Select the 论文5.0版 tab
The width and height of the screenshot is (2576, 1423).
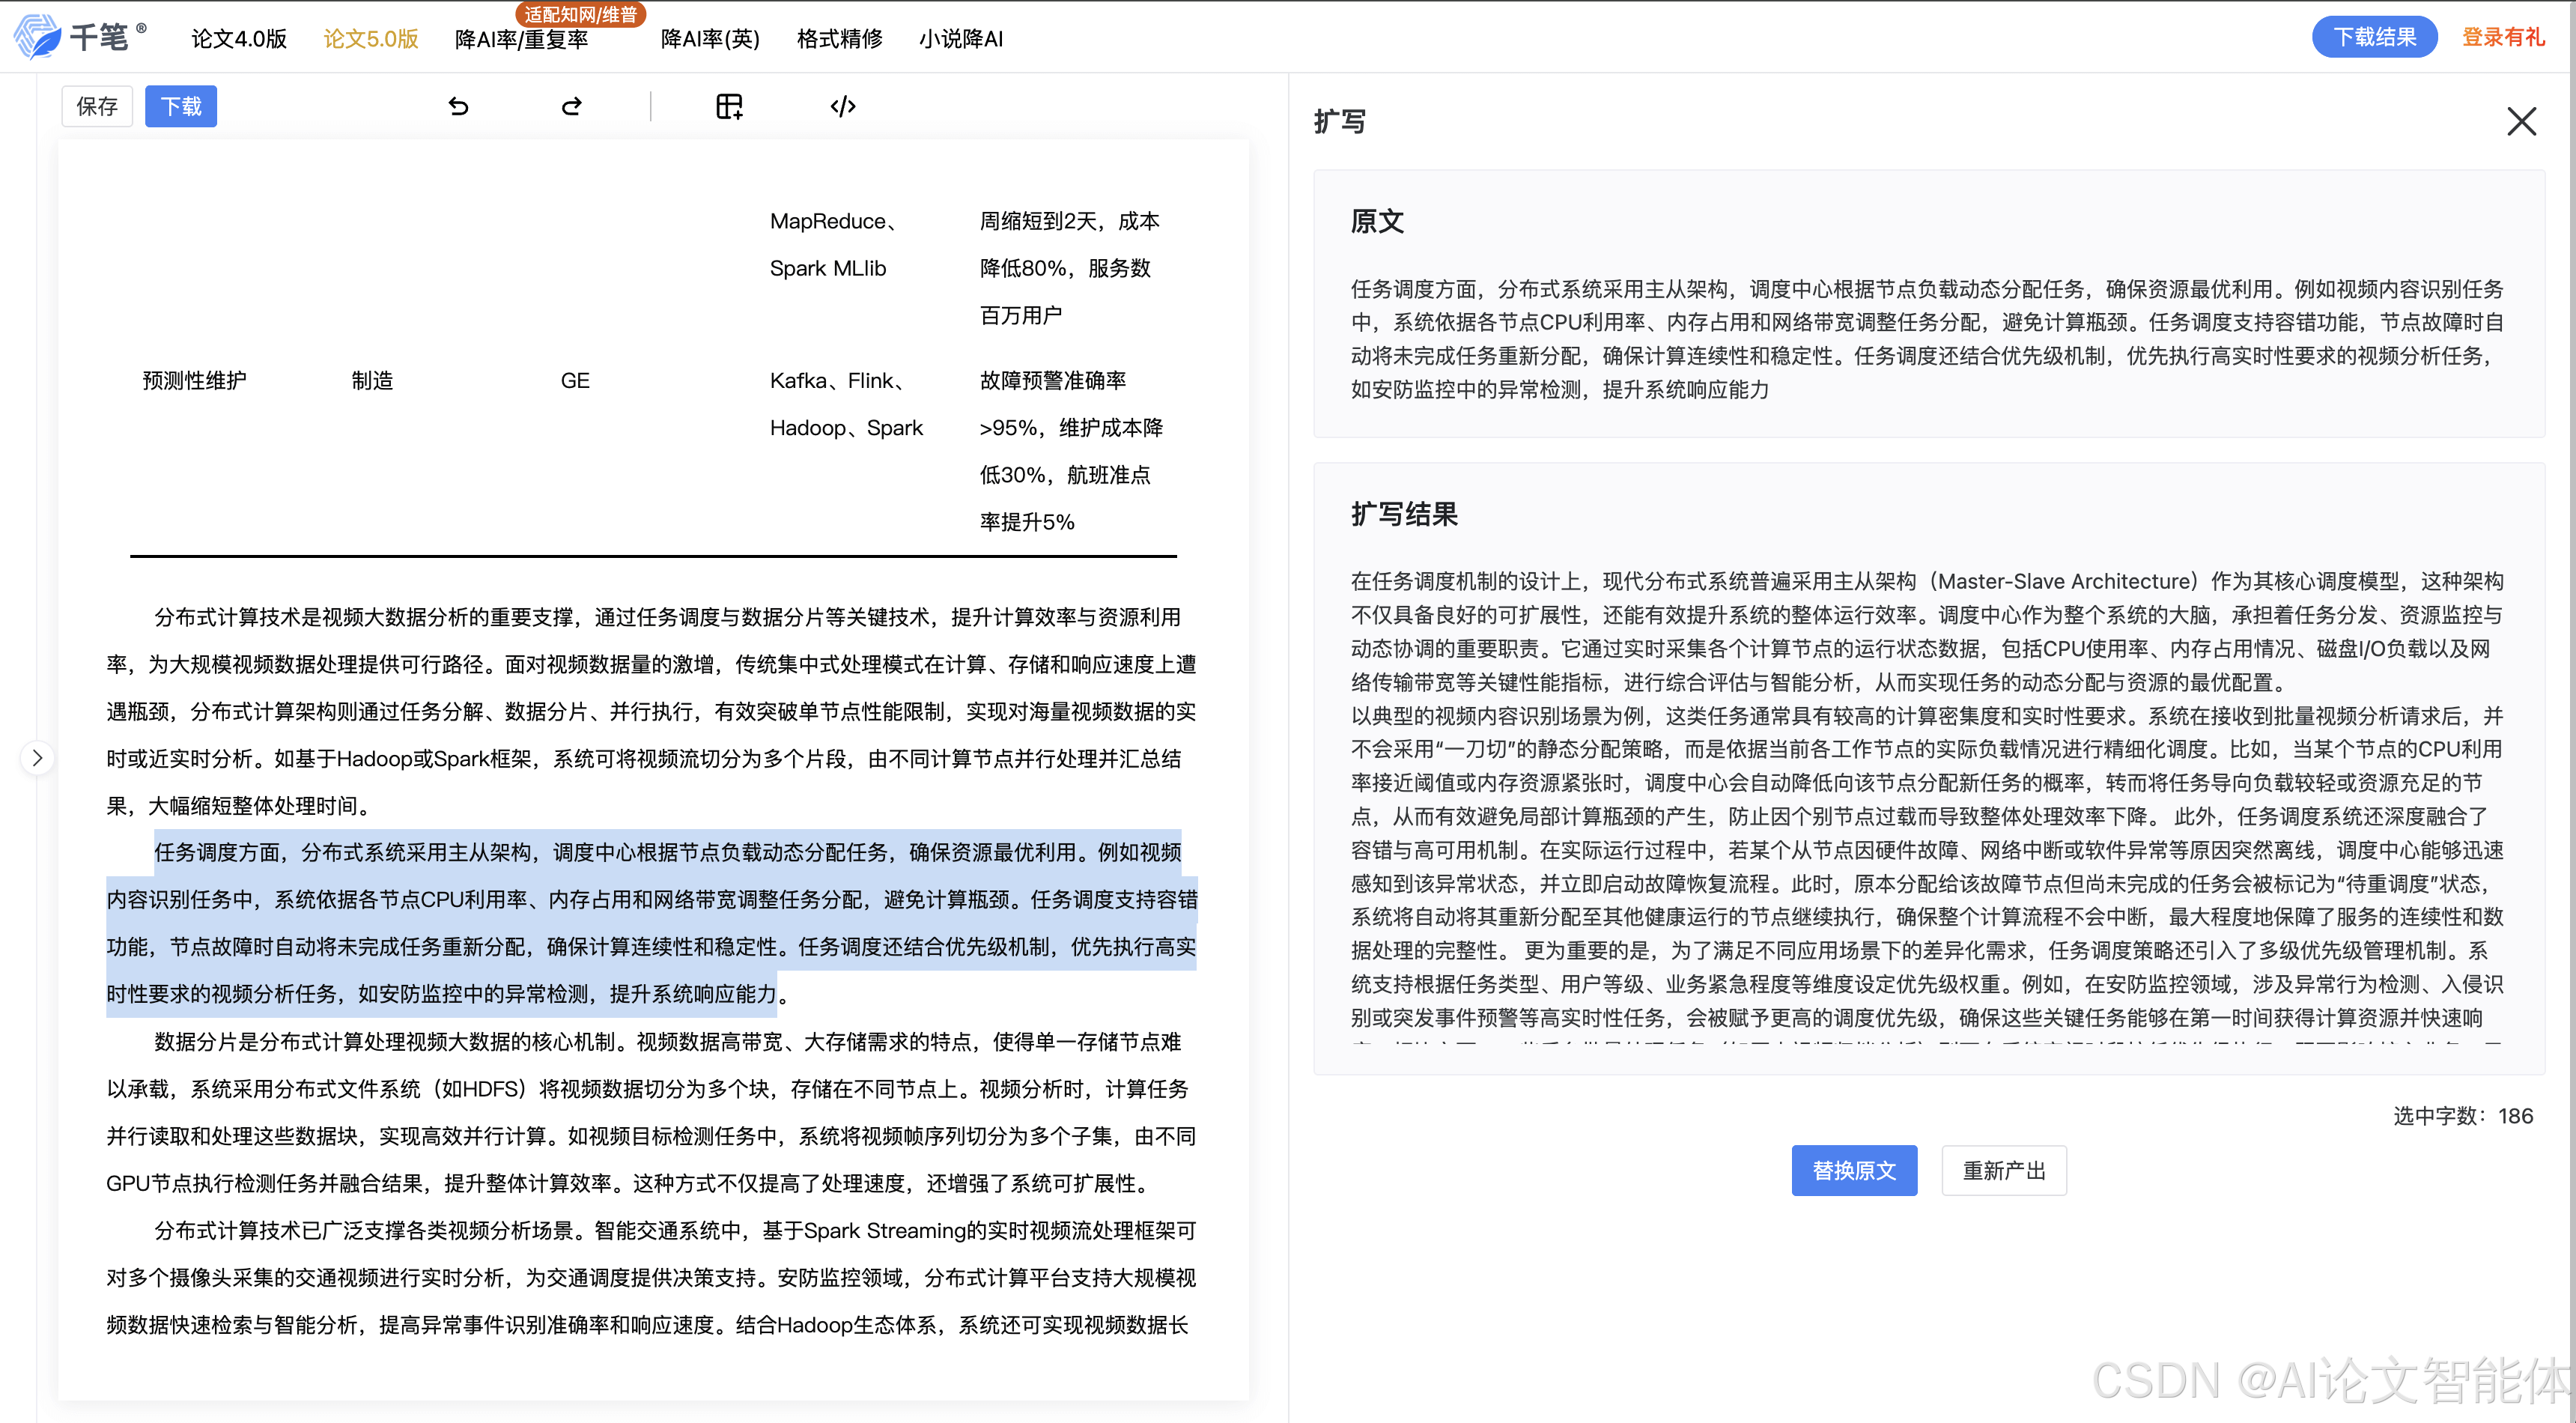[x=369, y=39]
